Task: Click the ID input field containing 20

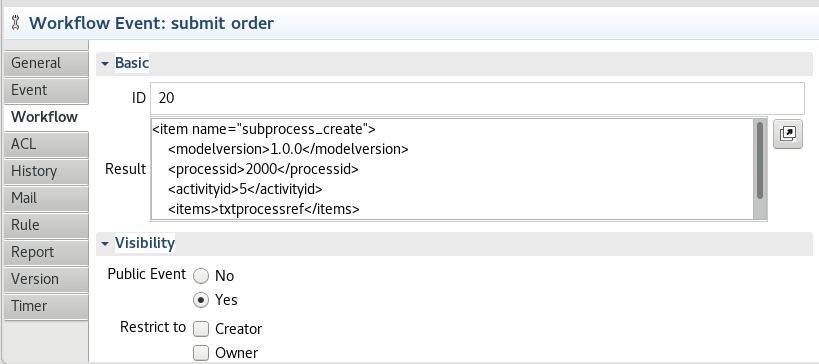Action: pos(477,98)
